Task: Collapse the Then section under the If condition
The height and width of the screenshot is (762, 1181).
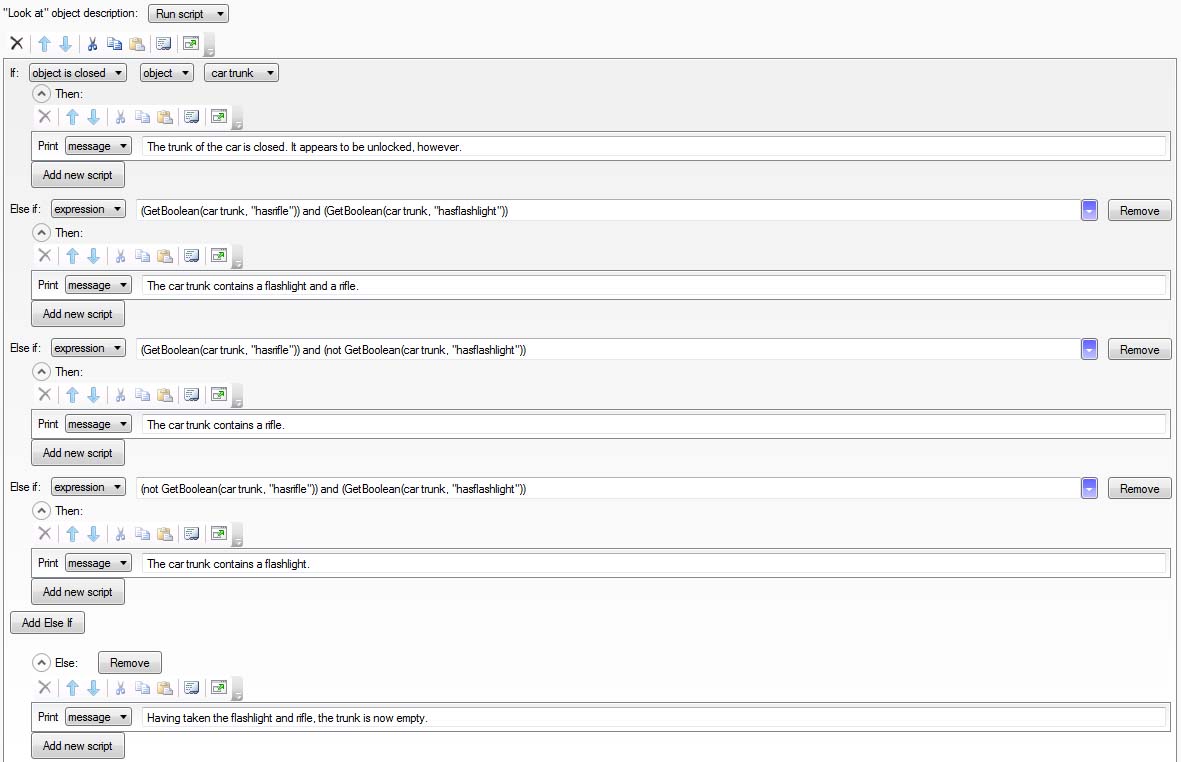Action: [42, 94]
